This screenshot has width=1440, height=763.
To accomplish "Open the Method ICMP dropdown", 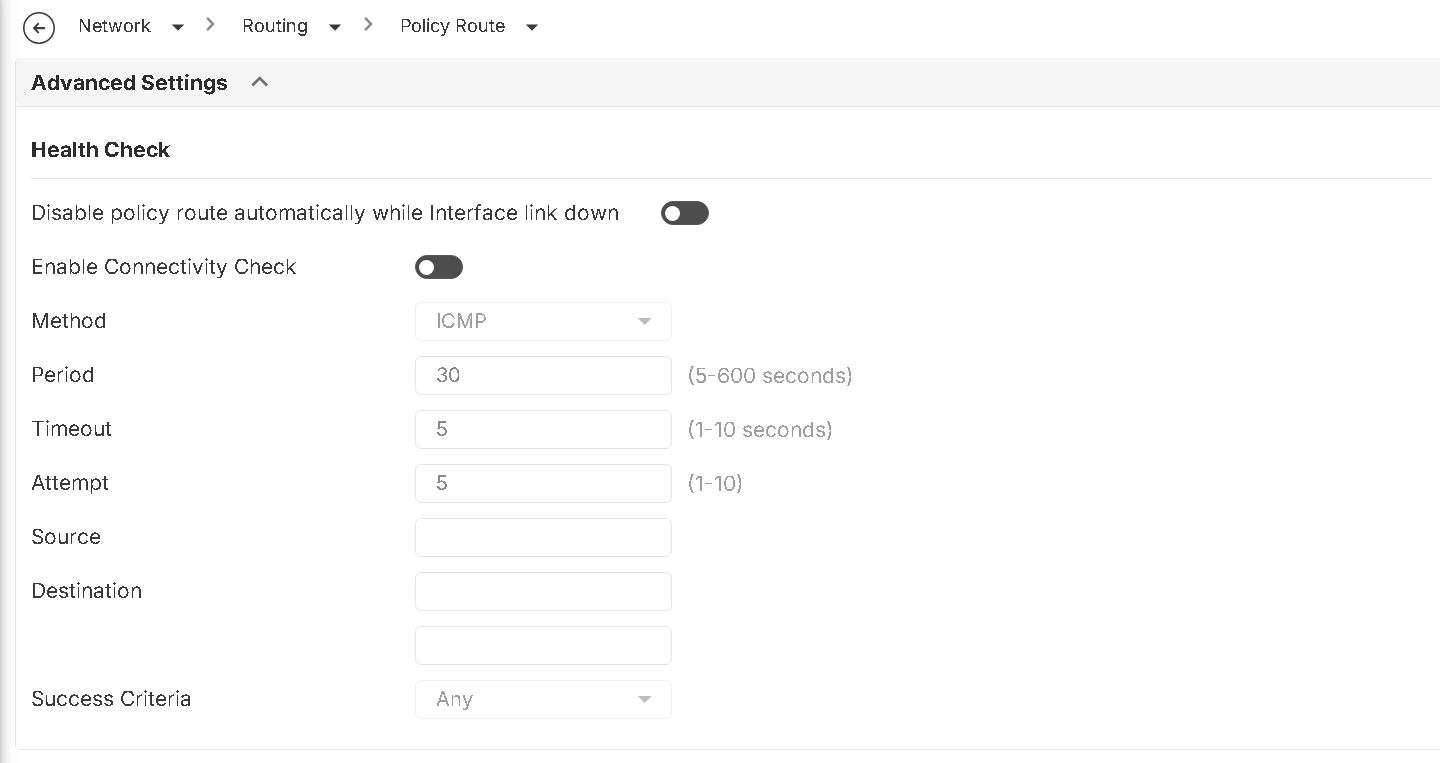I will 543,321.
